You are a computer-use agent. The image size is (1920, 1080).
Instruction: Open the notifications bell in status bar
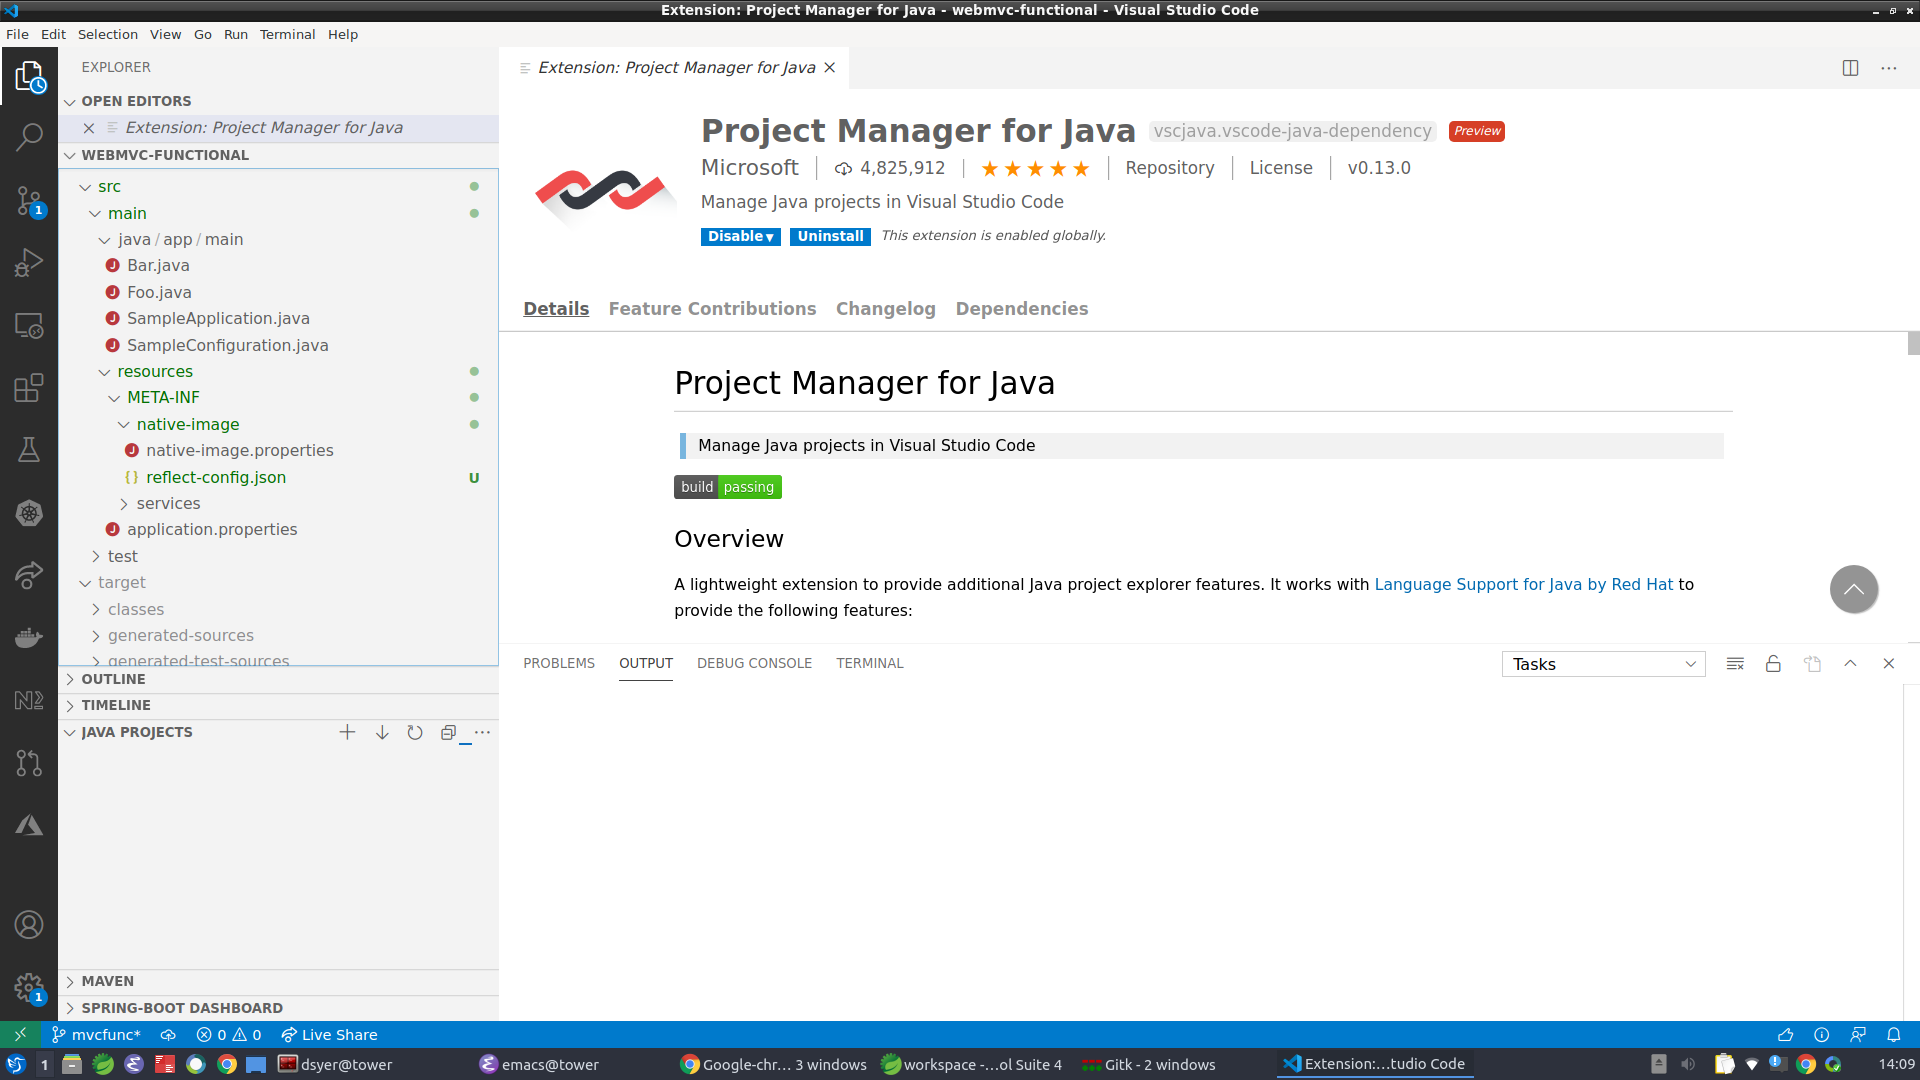(1893, 1035)
